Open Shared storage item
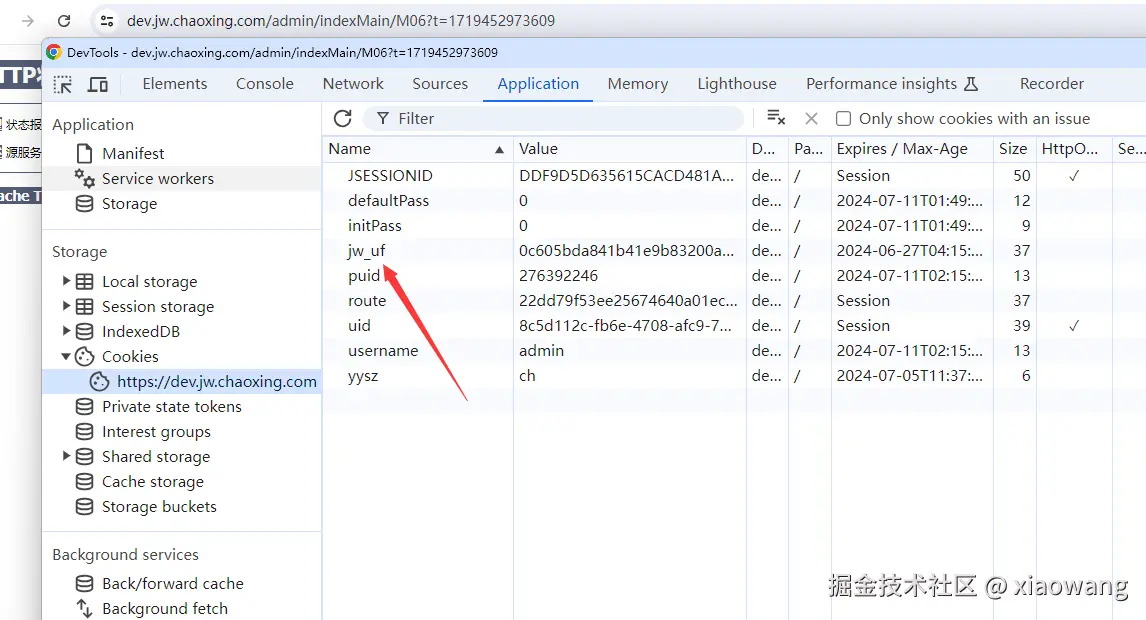 tap(156, 456)
